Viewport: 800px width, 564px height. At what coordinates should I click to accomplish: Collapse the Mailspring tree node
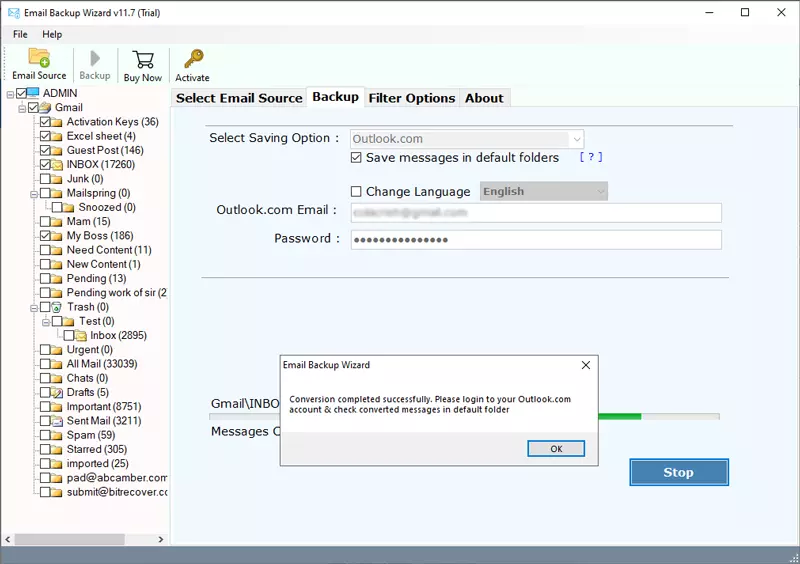coord(34,194)
